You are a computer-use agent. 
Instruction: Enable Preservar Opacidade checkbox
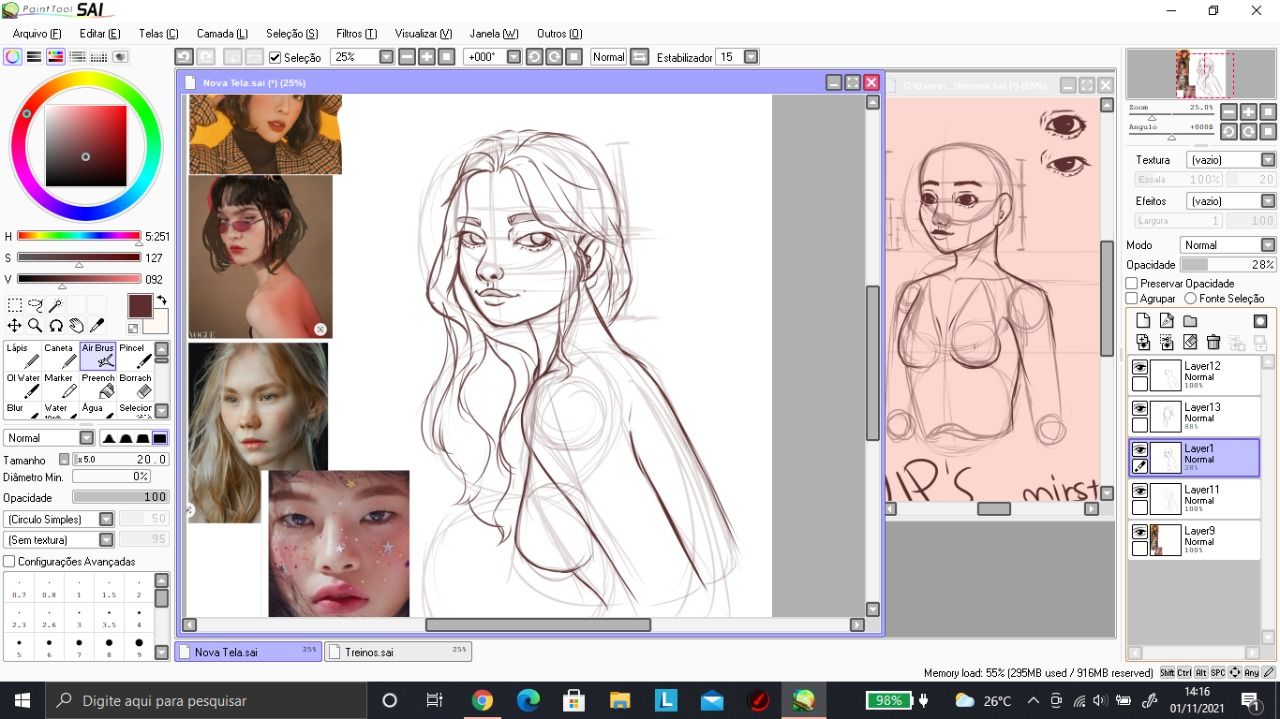[x=1132, y=284]
